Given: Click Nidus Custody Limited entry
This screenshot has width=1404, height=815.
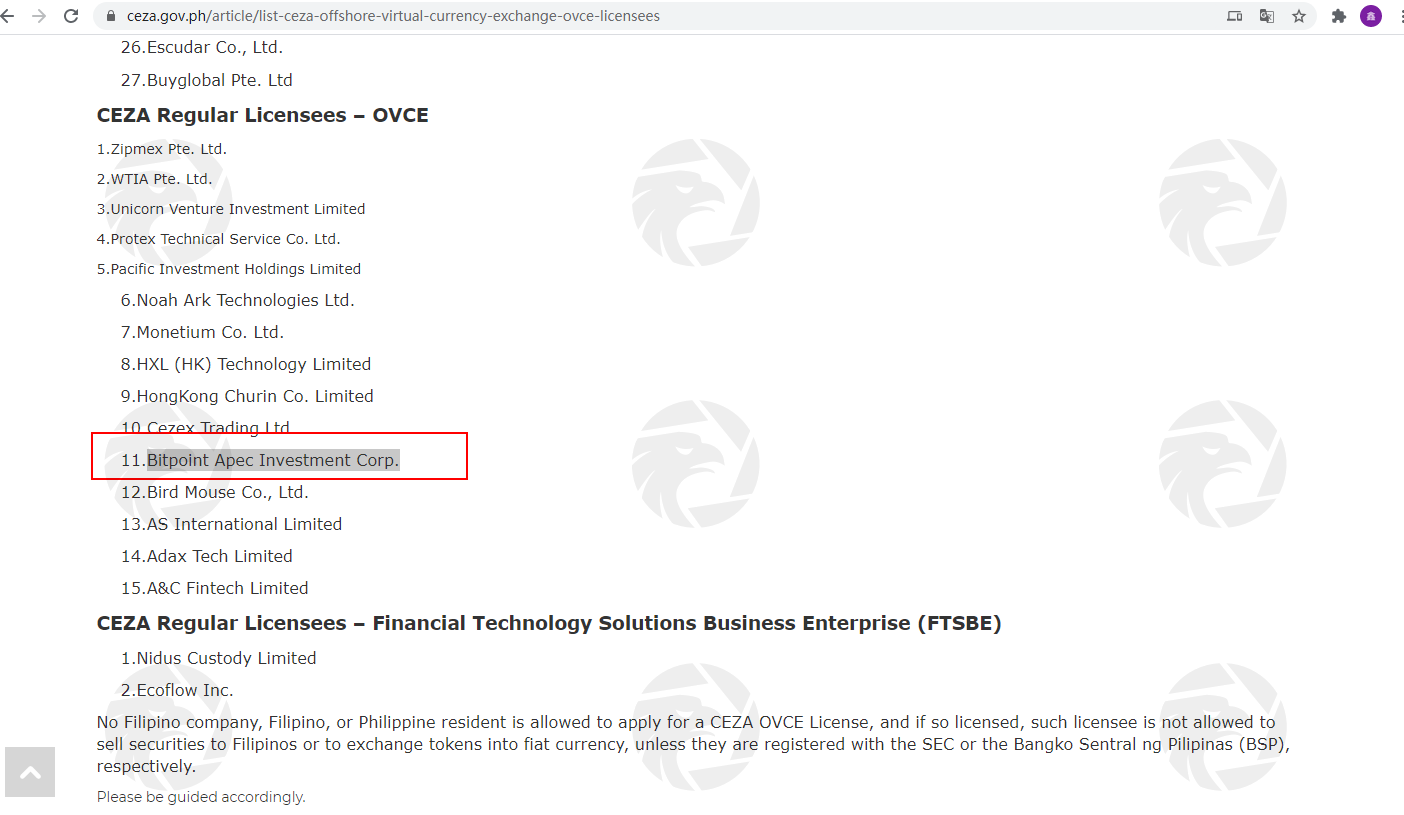Looking at the screenshot, I should click(219, 658).
